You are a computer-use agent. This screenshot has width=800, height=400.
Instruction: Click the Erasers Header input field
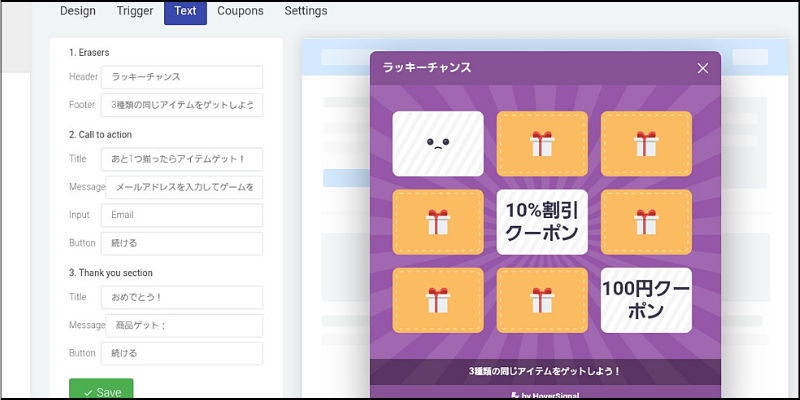click(x=182, y=77)
